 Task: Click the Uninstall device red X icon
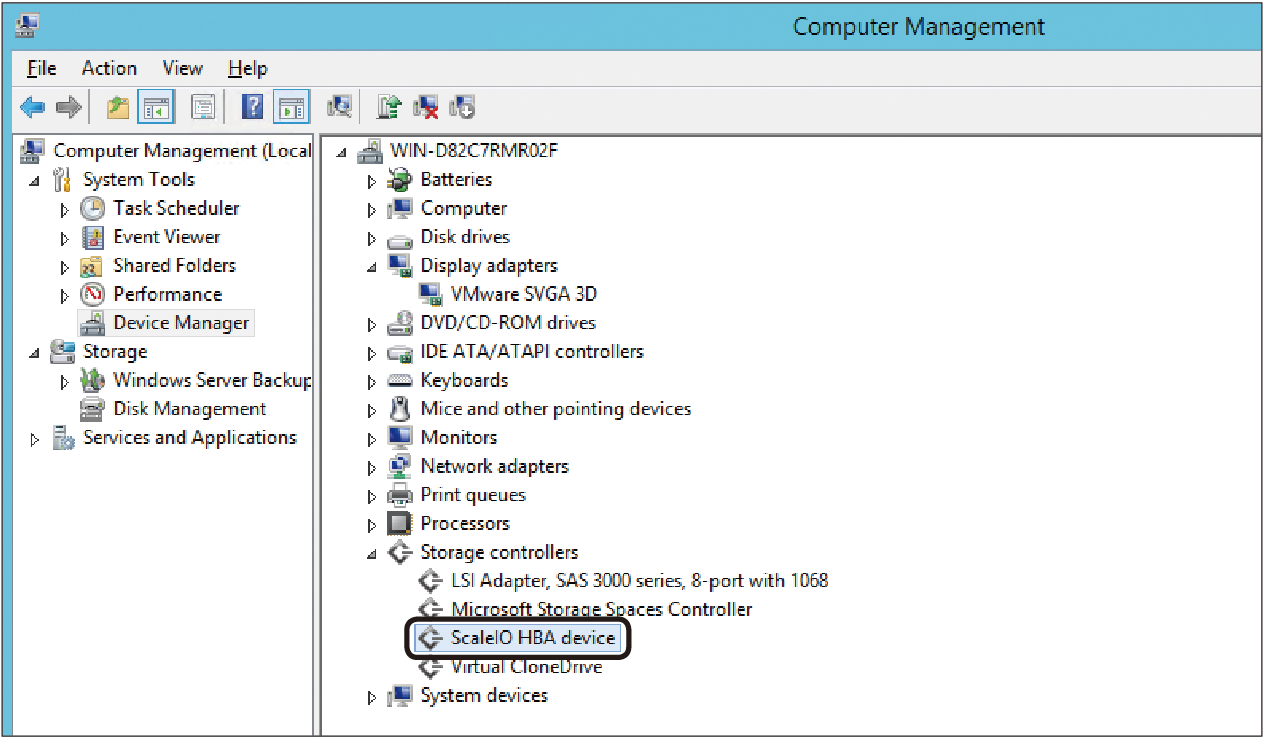tap(427, 106)
